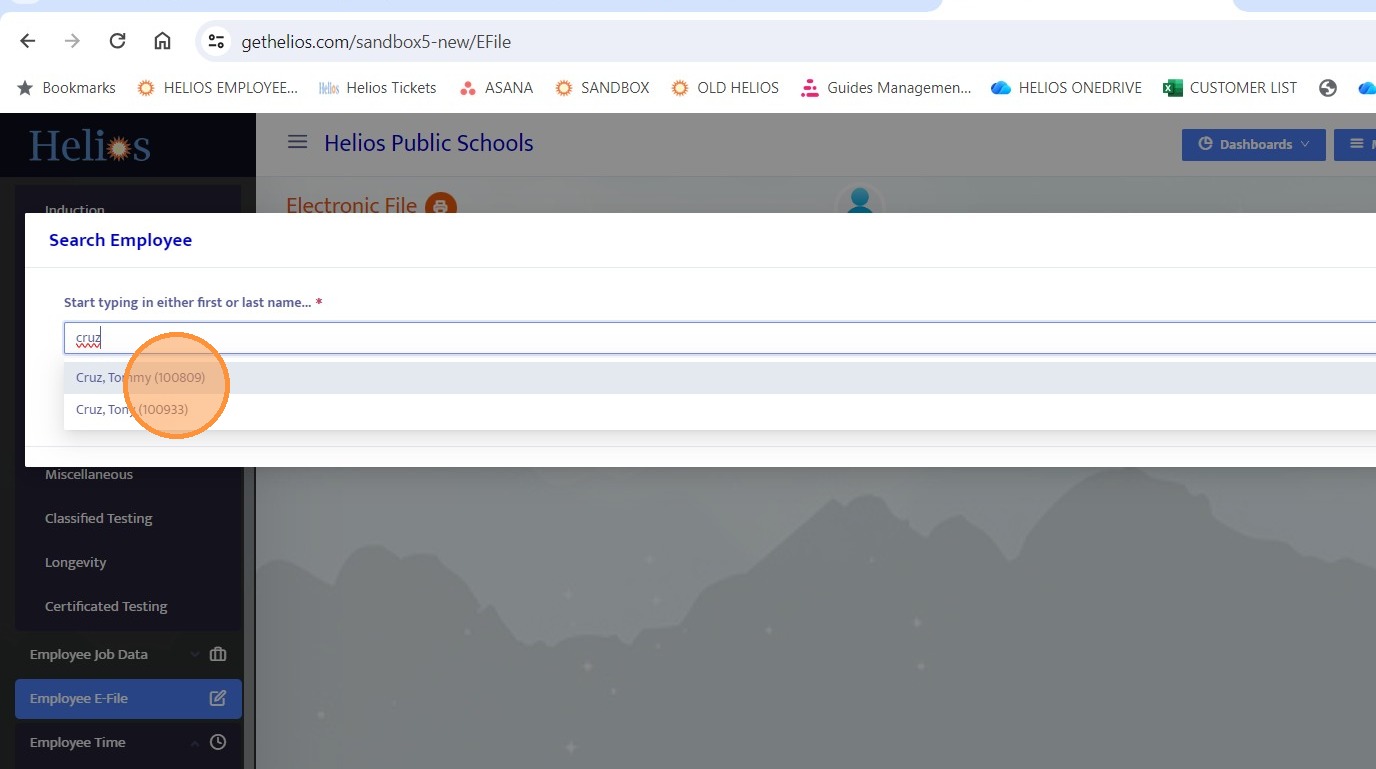Select Cruz, Tommy (100809) from results
This screenshot has height=769, width=1376.
pyautogui.click(x=720, y=378)
